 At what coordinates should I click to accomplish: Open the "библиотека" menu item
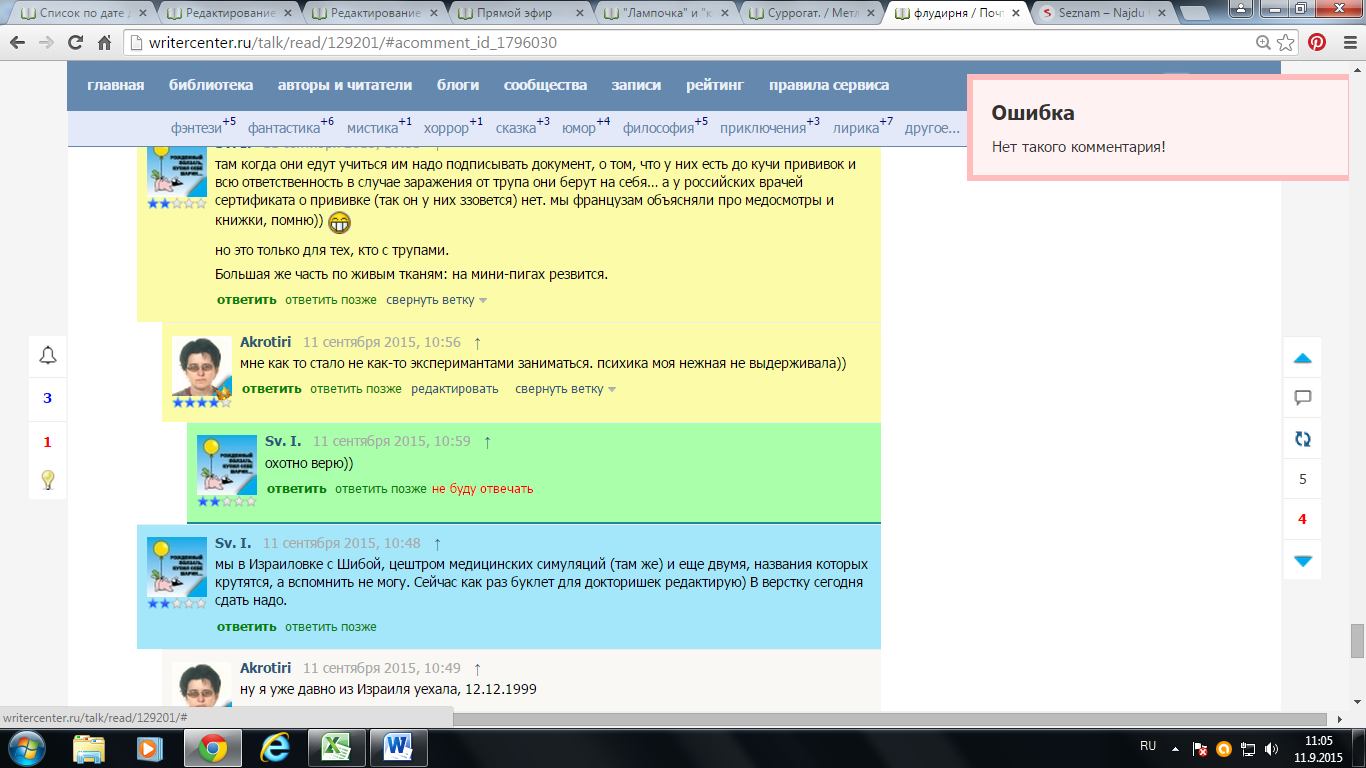pos(211,85)
